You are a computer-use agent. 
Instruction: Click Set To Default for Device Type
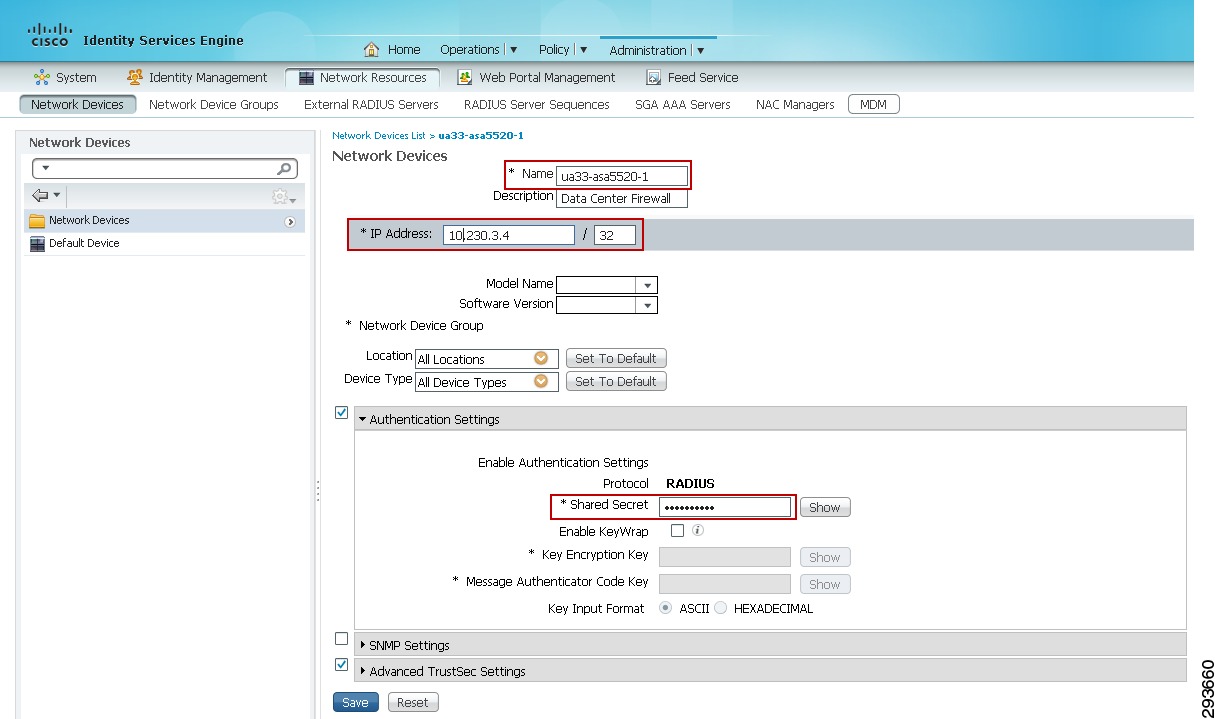point(616,381)
